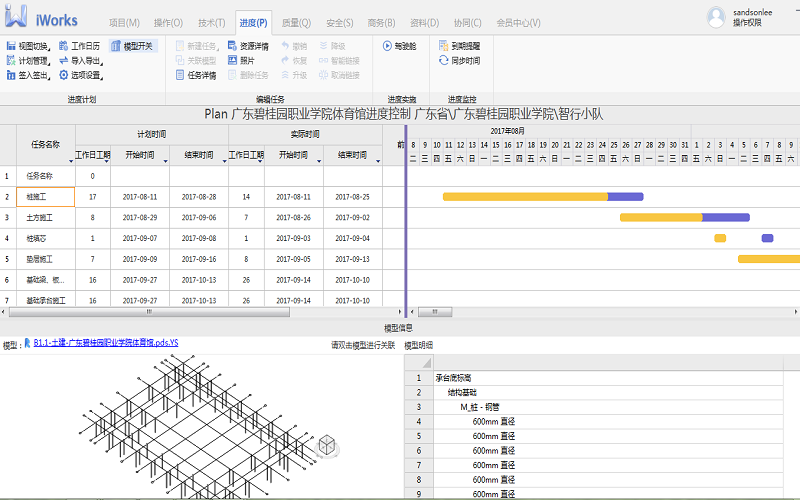800x500 pixels.
Task: Click the 3D view cube in model viewer
Action: click(x=327, y=445)
